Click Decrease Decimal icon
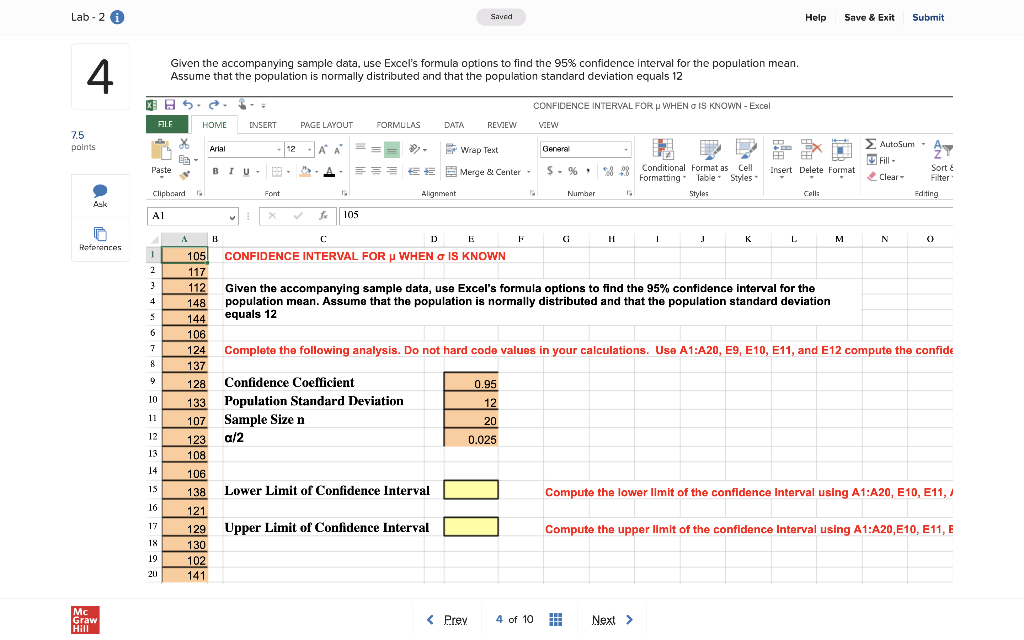The height and width of the screenshot is (640, 1024). [x=624, y=172]
